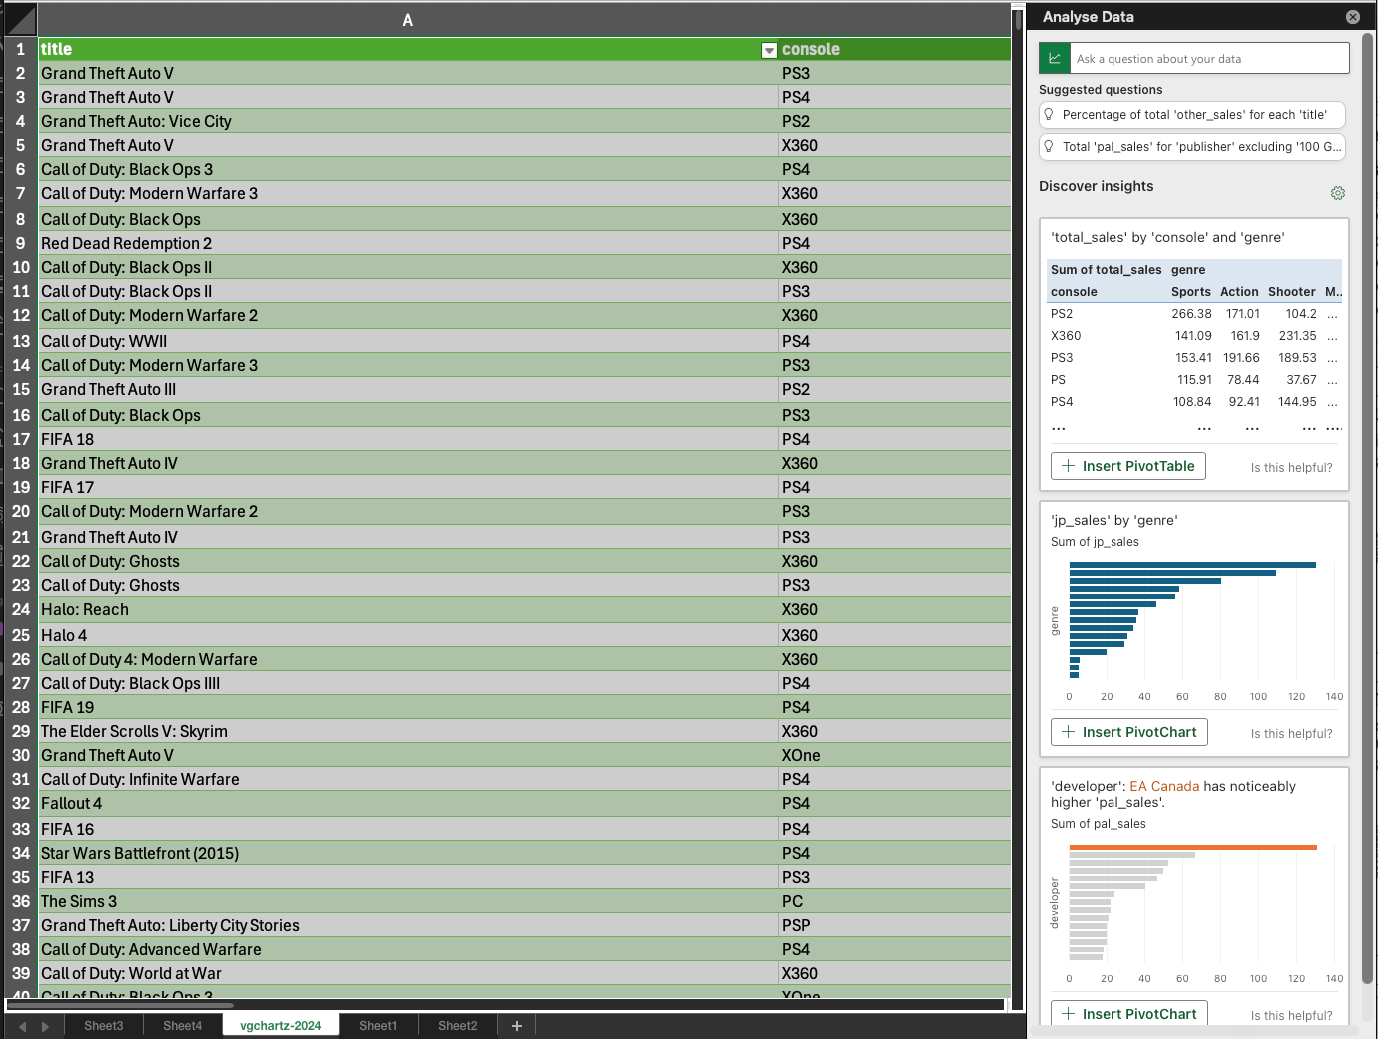The width and height of the screenshot is (1378, 1039).
Task: Click 'Is this helpful?' under jp_sales chart
Action: (x=1291, y=734)
